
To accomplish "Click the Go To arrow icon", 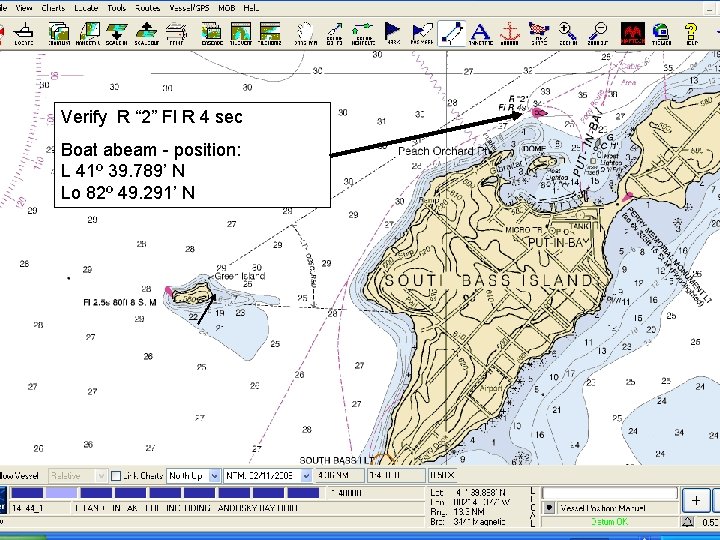I will pos(335,34).
